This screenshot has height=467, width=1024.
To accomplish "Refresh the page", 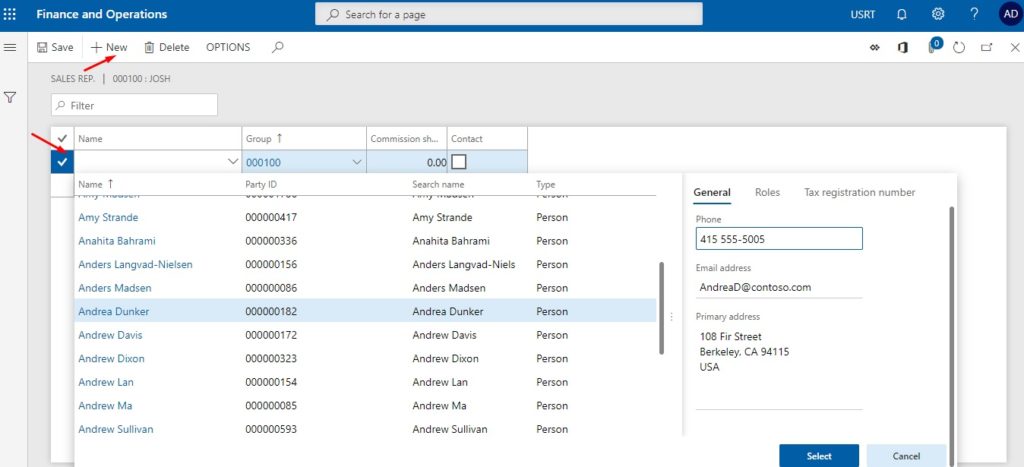I will coord(959,48).
